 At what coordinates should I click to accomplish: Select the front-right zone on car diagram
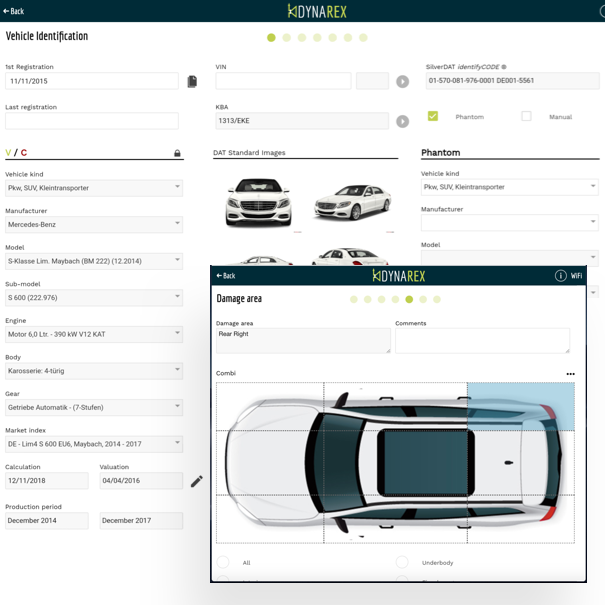click(x=270, y=407)
